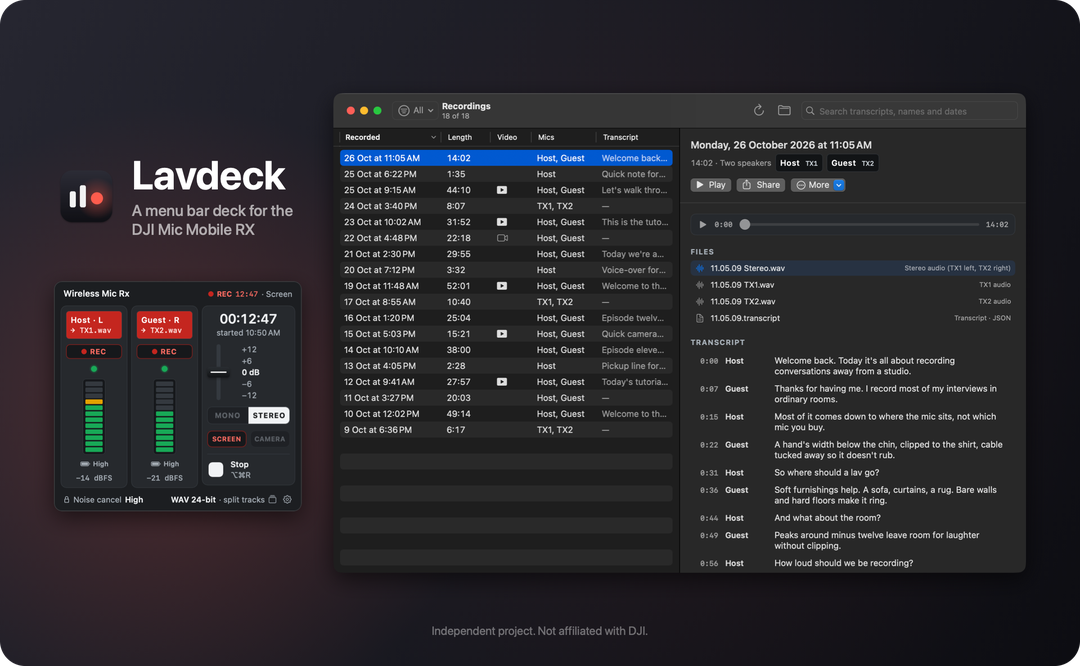Image resolution: width=1080 pixels, height=666 pixels.
Task: Click the Guest R TX2.wav channel tile
Action: coord(165,325)
